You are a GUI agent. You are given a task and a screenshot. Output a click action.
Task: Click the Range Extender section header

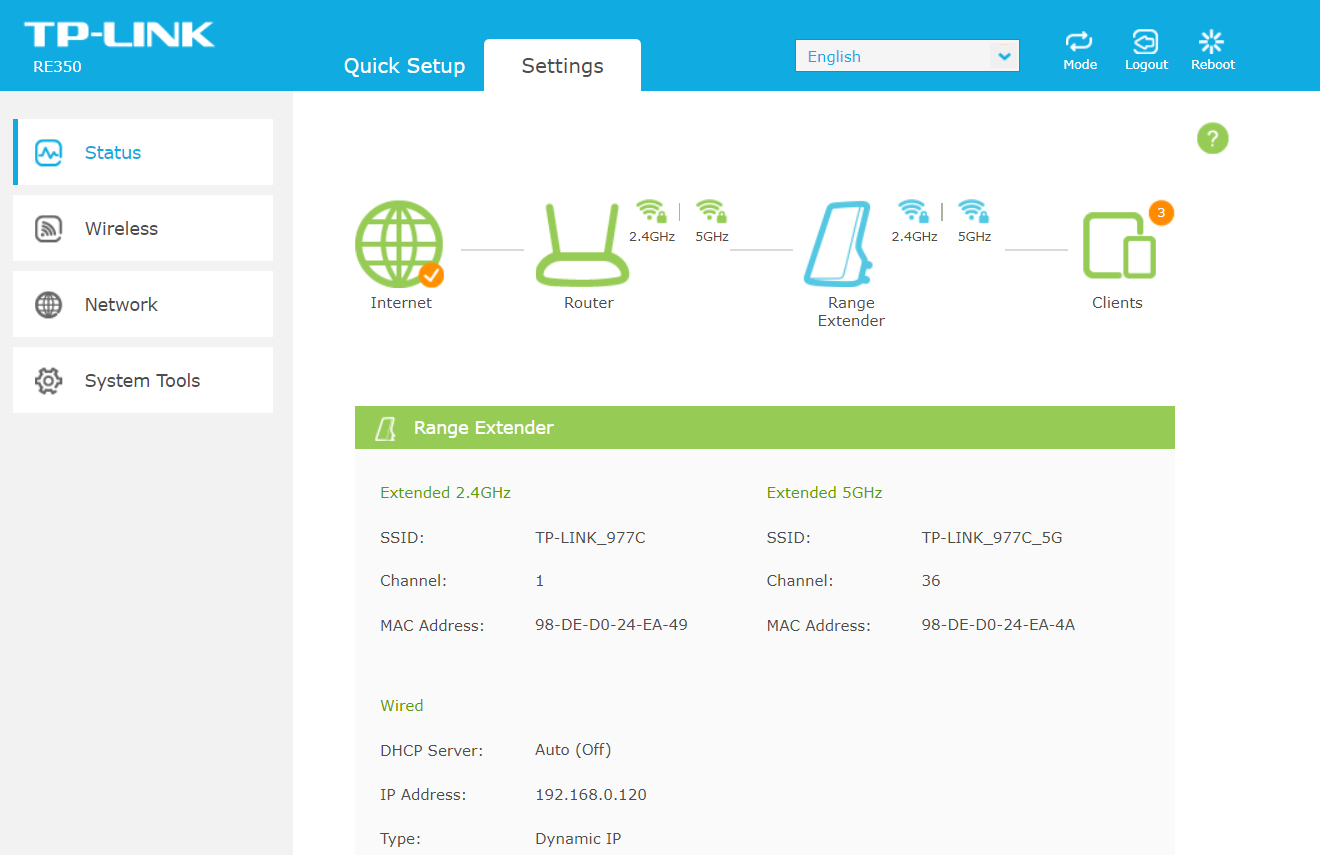(x=765, y=427)
